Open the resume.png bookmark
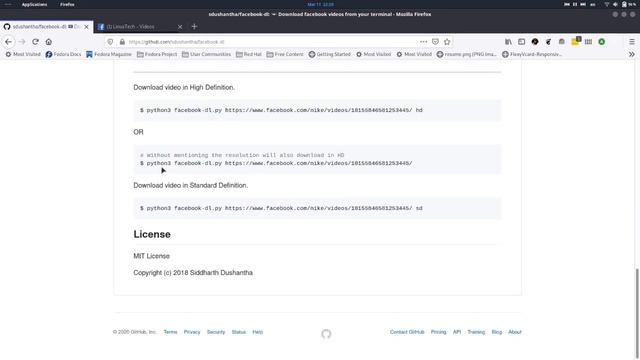This screenshot has height=360, width=640. (x=467, y=54)
